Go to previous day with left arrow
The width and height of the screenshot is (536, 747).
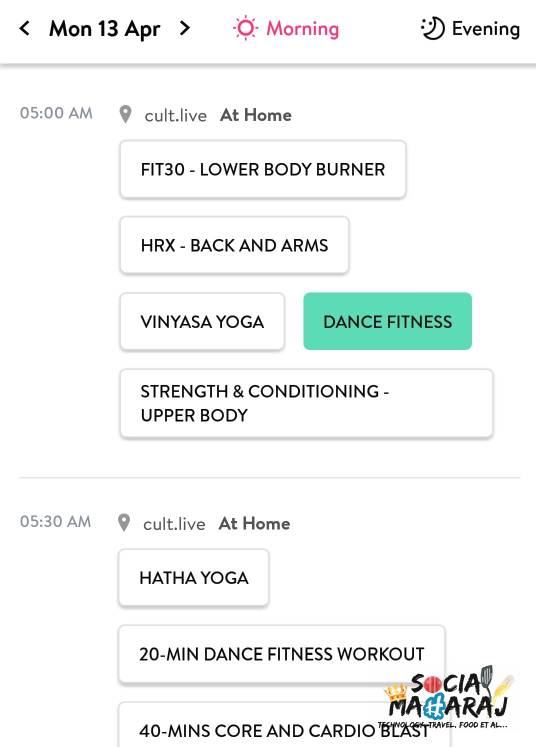click(x=24, y=28)
